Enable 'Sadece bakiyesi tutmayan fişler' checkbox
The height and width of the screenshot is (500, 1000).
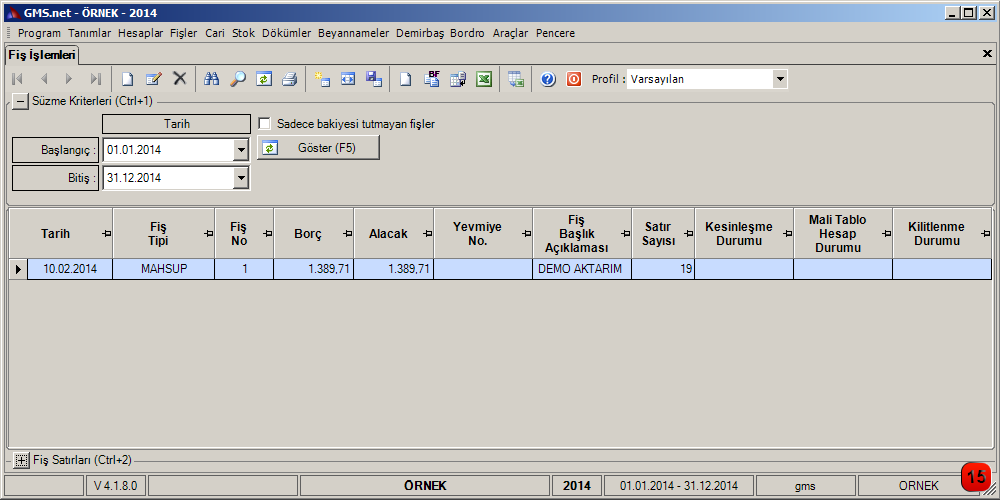(265, 124)
